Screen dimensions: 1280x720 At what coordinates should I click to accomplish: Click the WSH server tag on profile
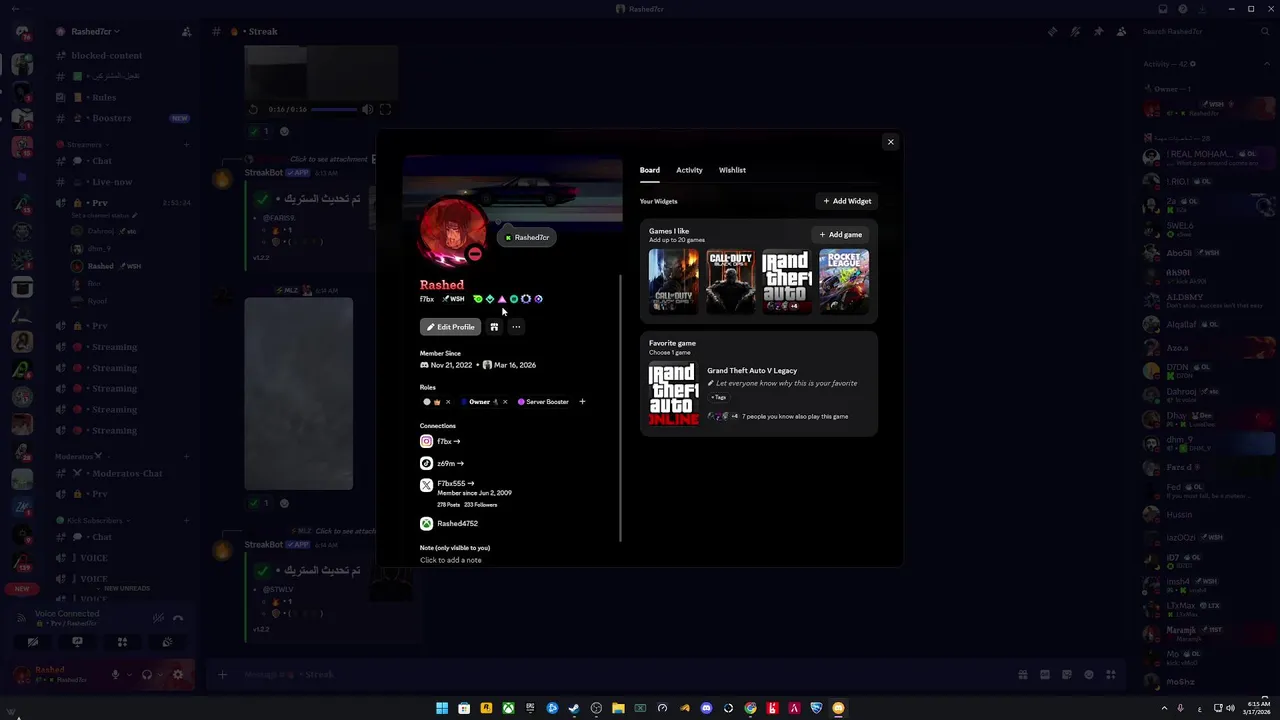coord(453,299)
